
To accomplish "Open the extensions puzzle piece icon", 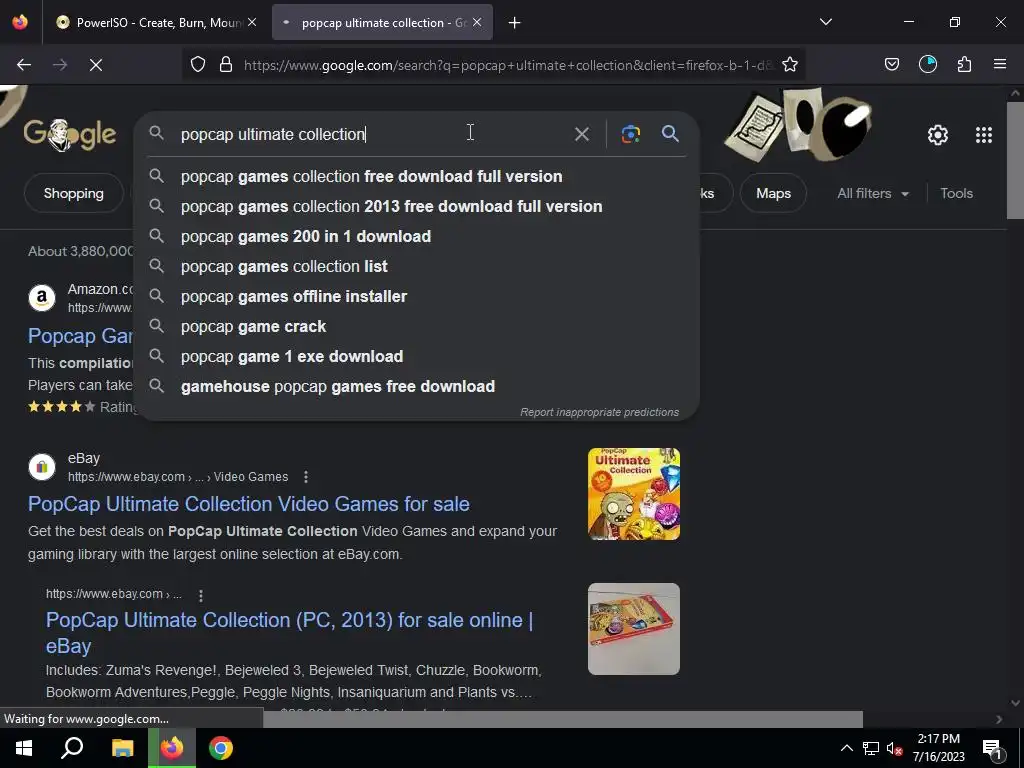I will pos(964,64).
